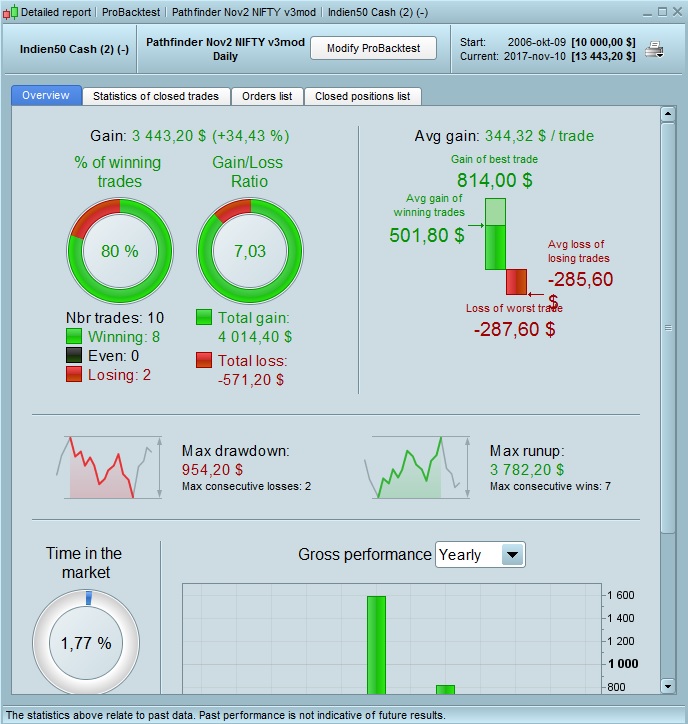The width and height of the screenshot is (688, 724).
Task: Click the candlestick app icon in the title bar
Action: [x=10, y=12]
